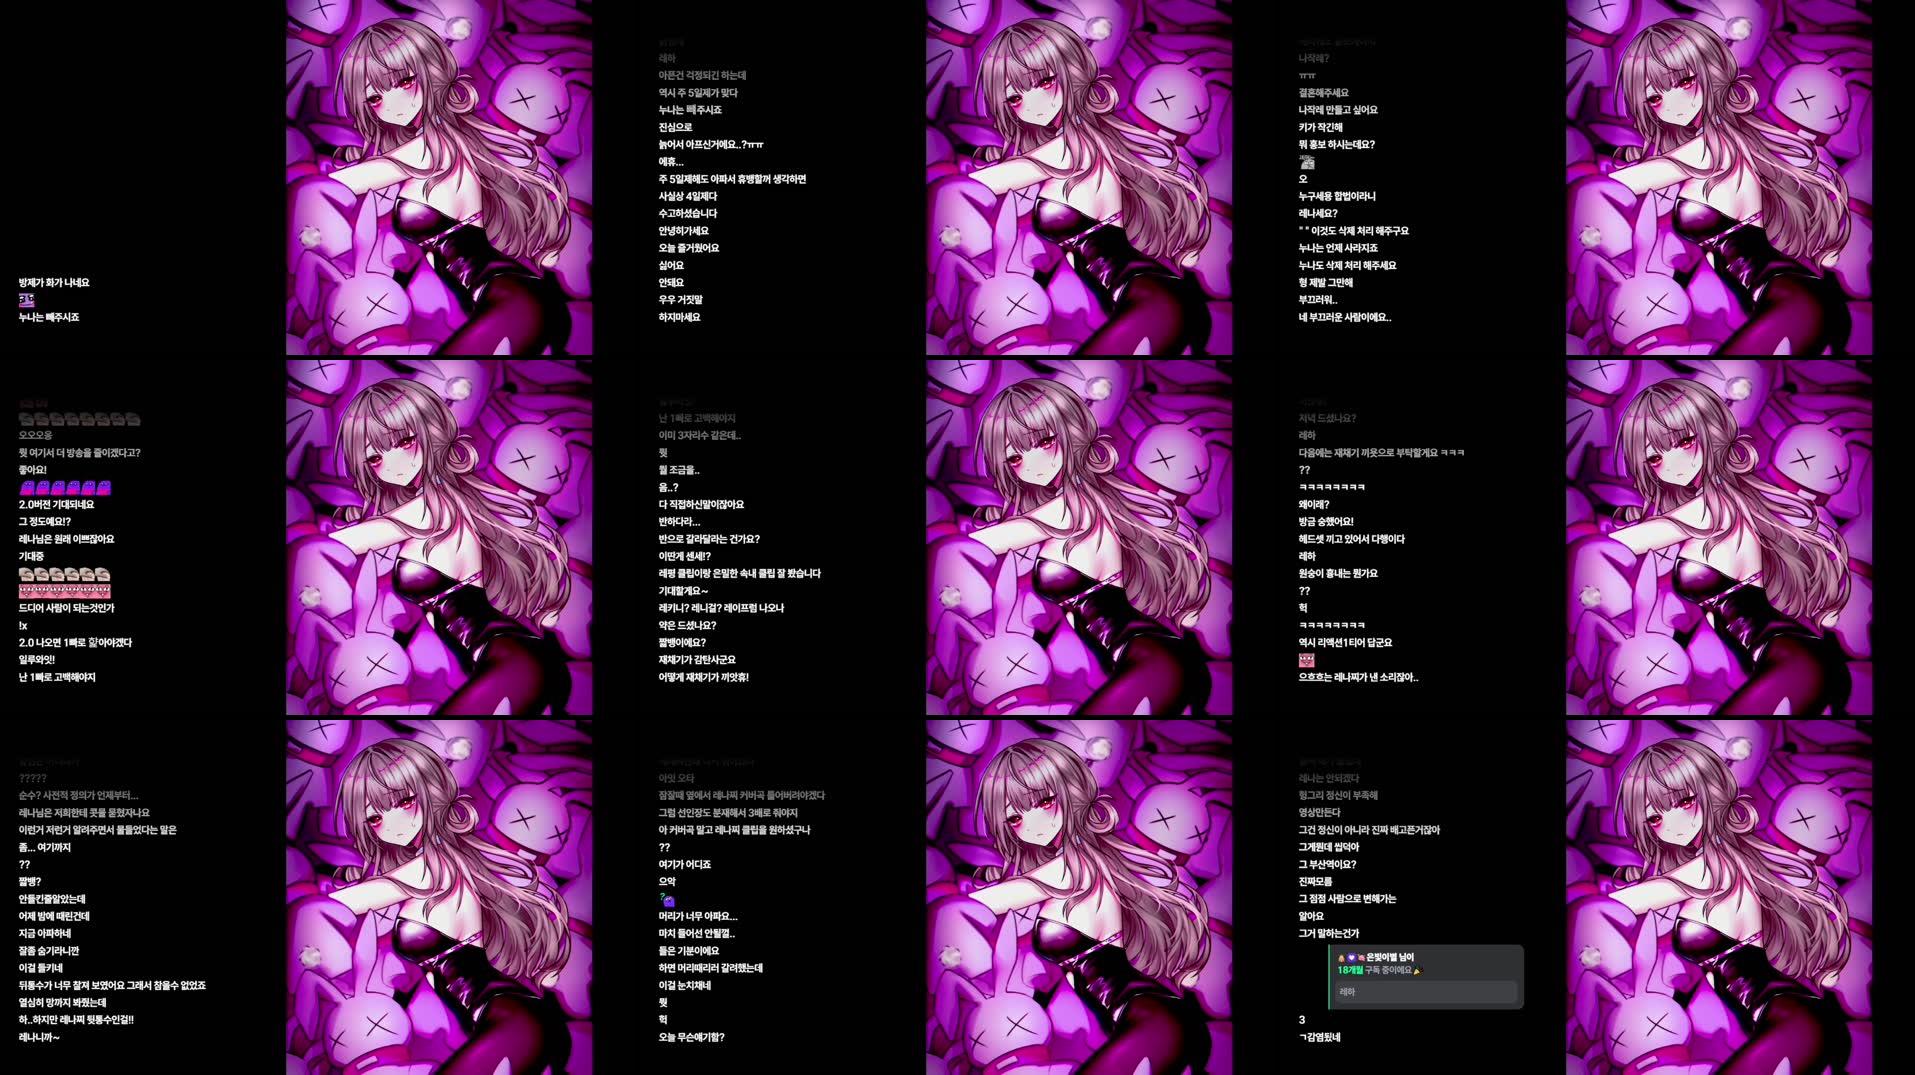
Task: Click the purple emote below '으악'
Action: click(x=667, y=900)
